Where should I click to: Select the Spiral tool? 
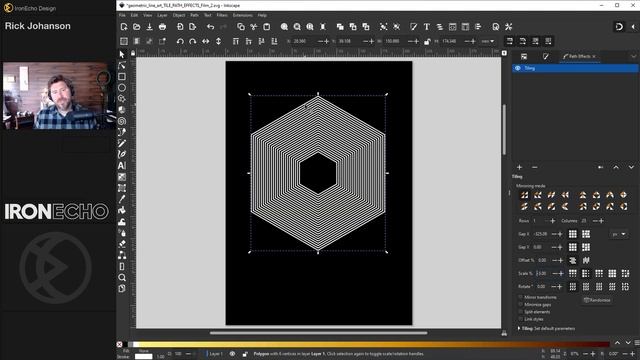coord(122,121)
